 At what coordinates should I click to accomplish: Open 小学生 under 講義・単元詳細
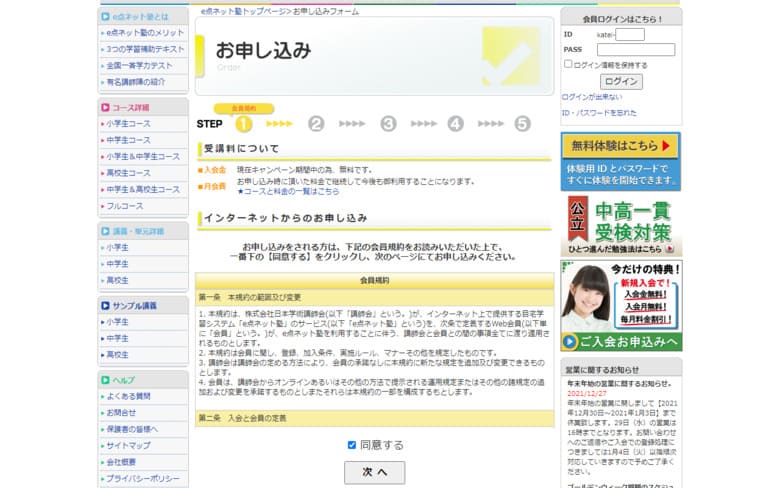117,248
